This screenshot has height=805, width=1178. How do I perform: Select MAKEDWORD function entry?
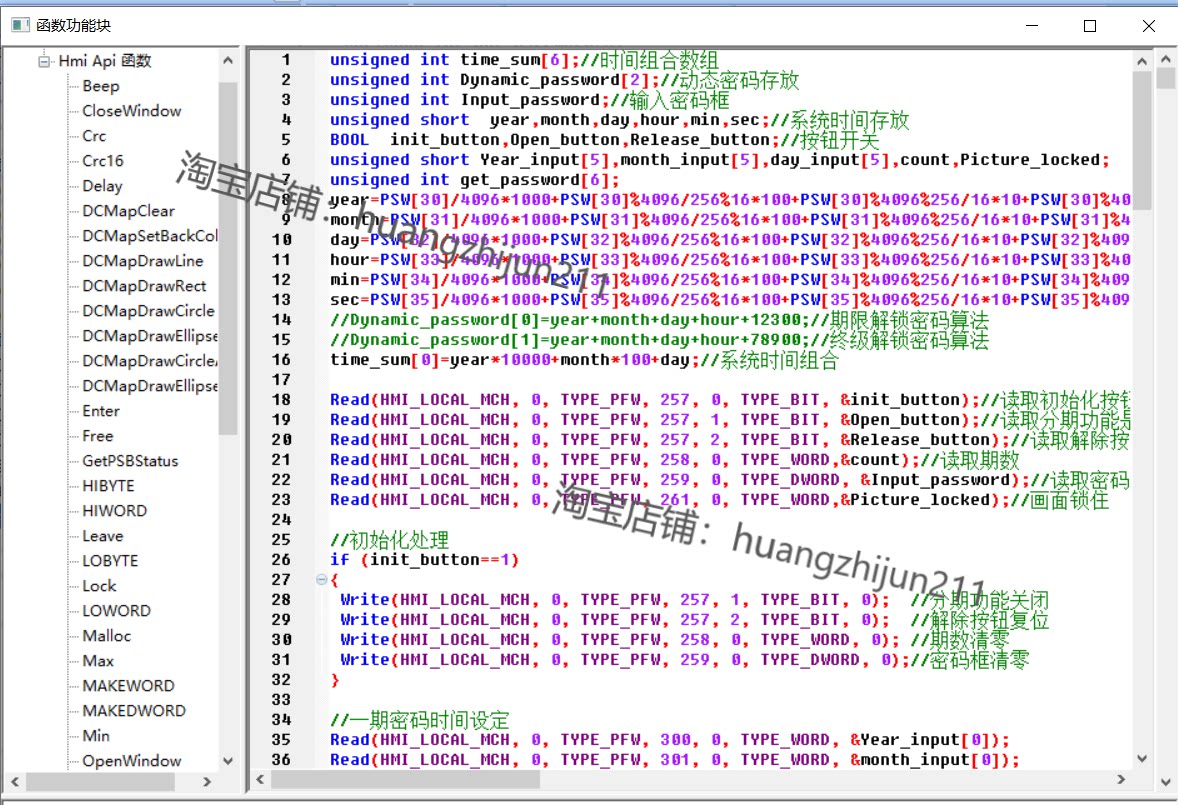(134, 710)
